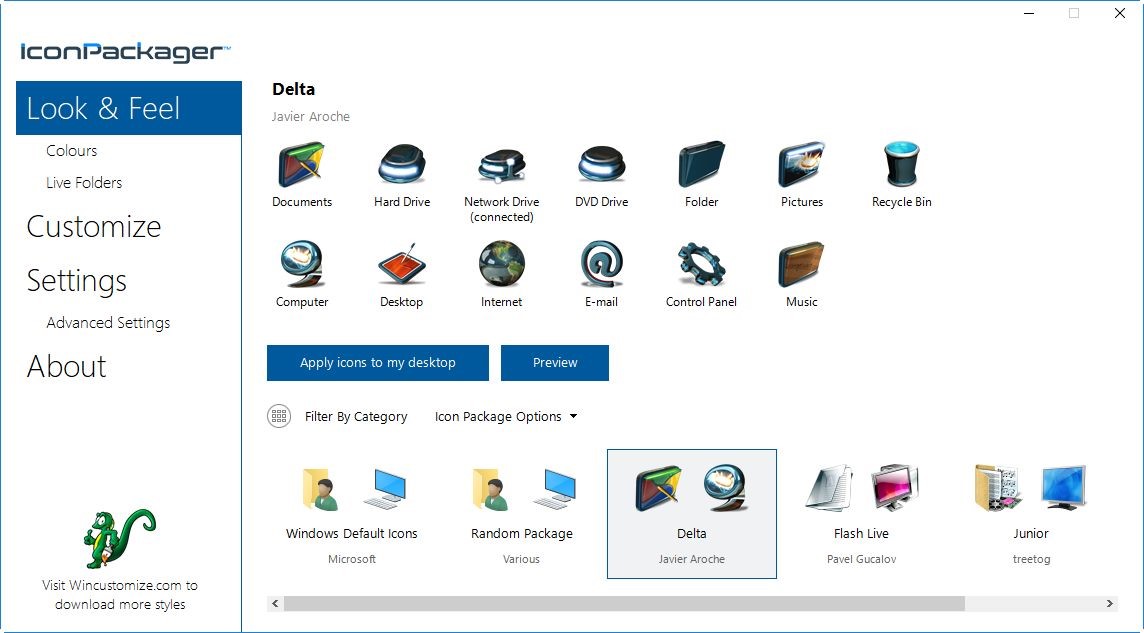Click the Preview button
Screen dimensions: 1144x633
pos(555,362)
